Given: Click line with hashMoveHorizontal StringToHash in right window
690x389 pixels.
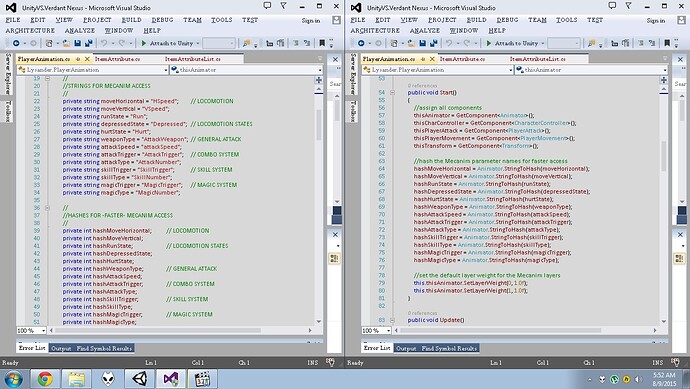Looking at the screenshot, I should [501, 169].
